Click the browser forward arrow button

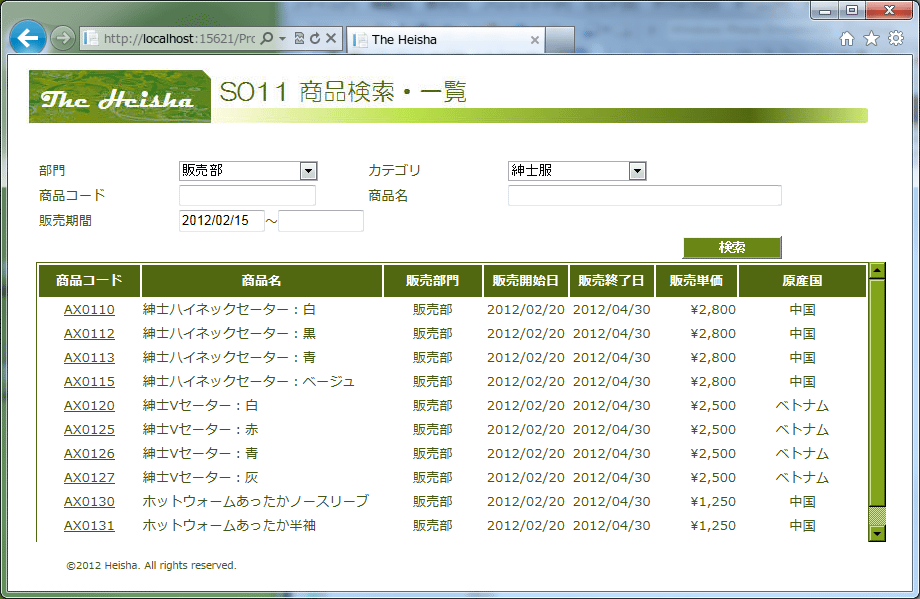62,39
